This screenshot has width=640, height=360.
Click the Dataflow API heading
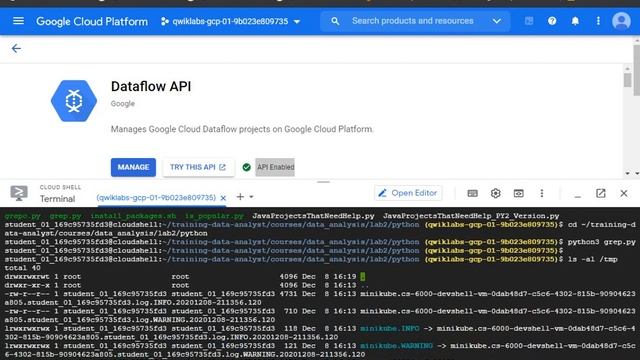[151, 87]
